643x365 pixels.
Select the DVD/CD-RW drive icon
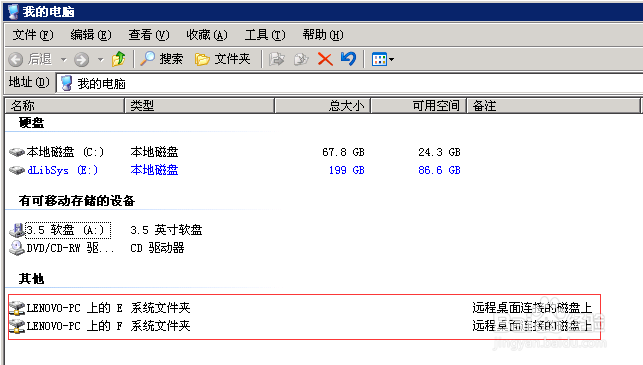[17, 248]
